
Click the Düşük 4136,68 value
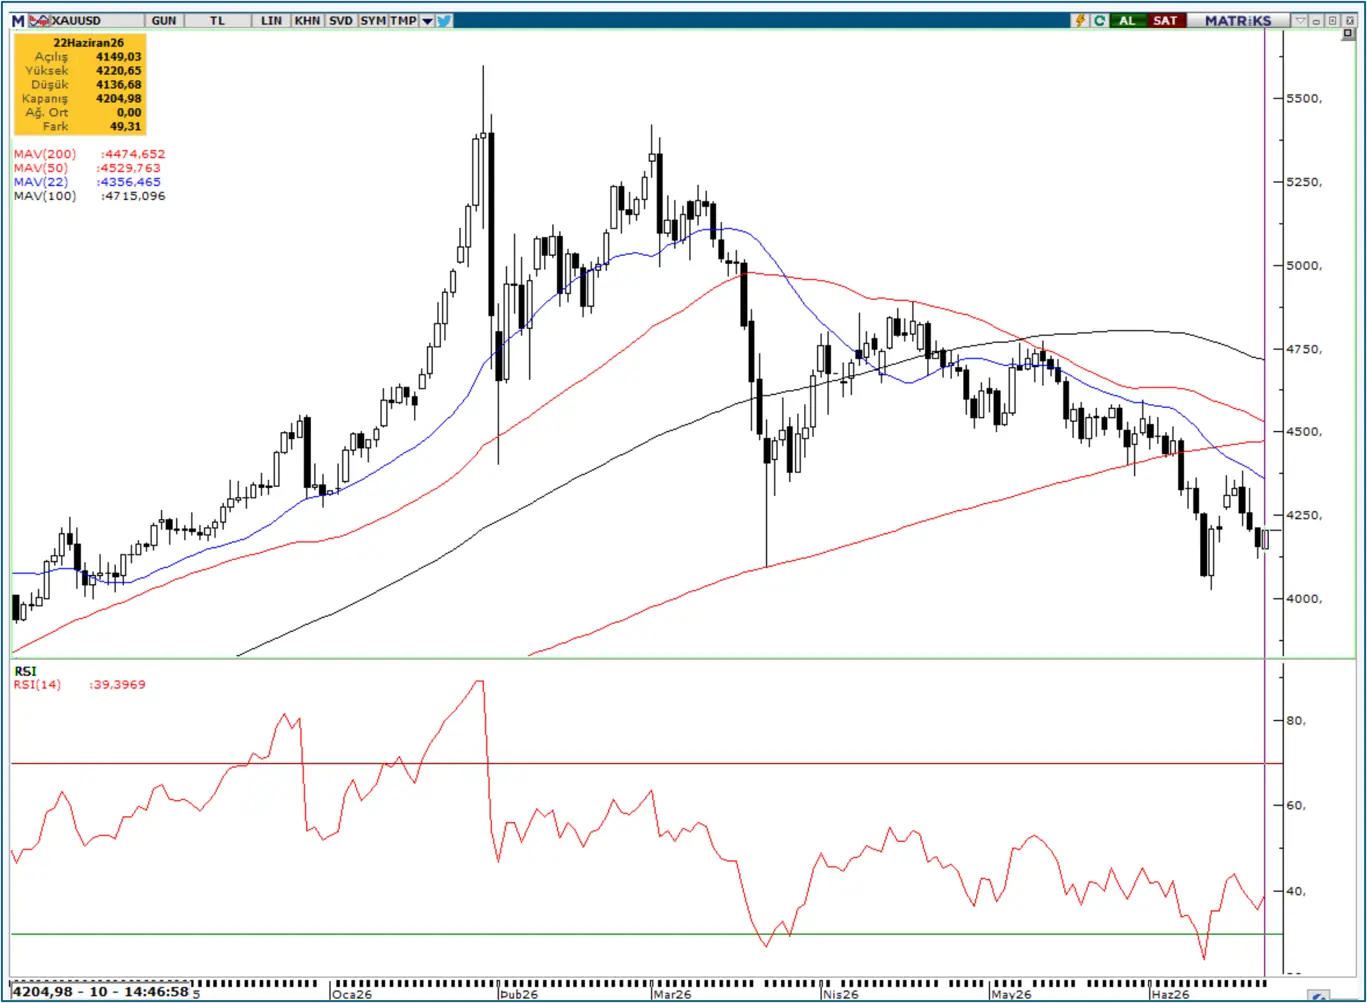pyautogui.click(x=119, y=85)
